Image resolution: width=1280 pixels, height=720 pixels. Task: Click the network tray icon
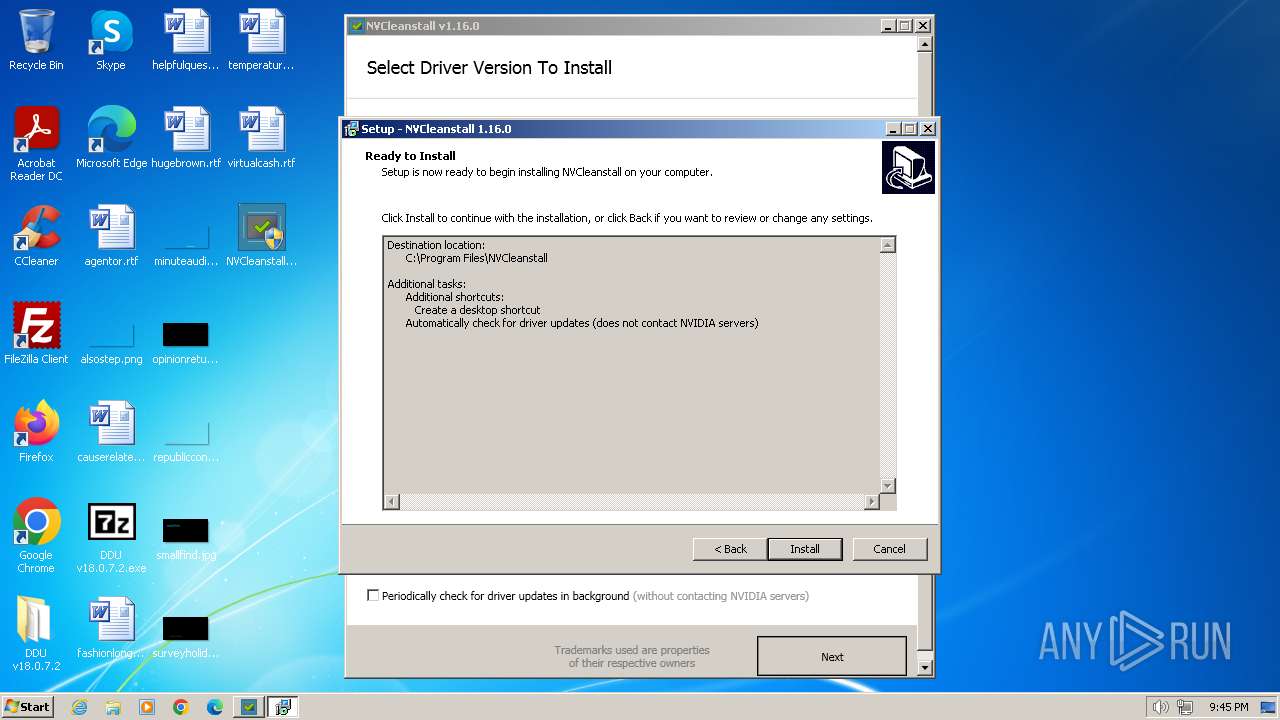point(1185,707)
